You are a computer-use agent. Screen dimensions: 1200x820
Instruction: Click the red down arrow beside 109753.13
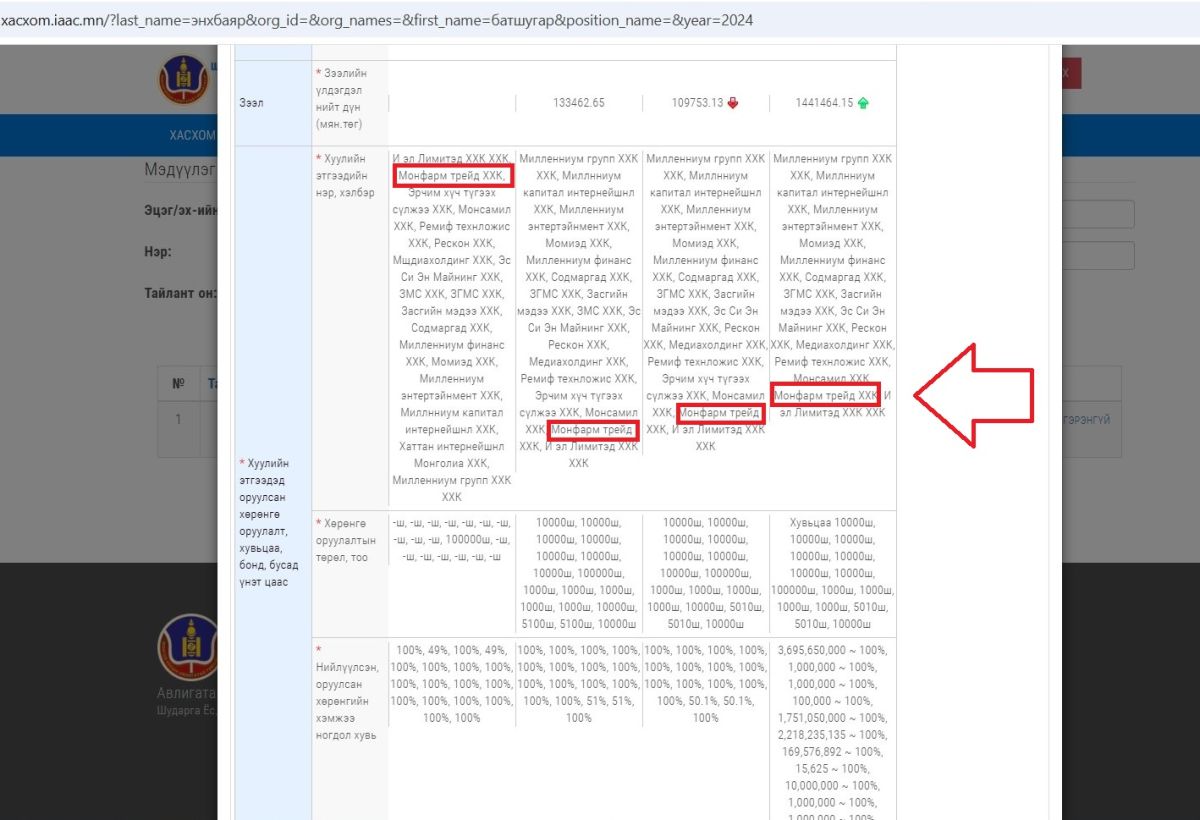(x=732, y=103)
